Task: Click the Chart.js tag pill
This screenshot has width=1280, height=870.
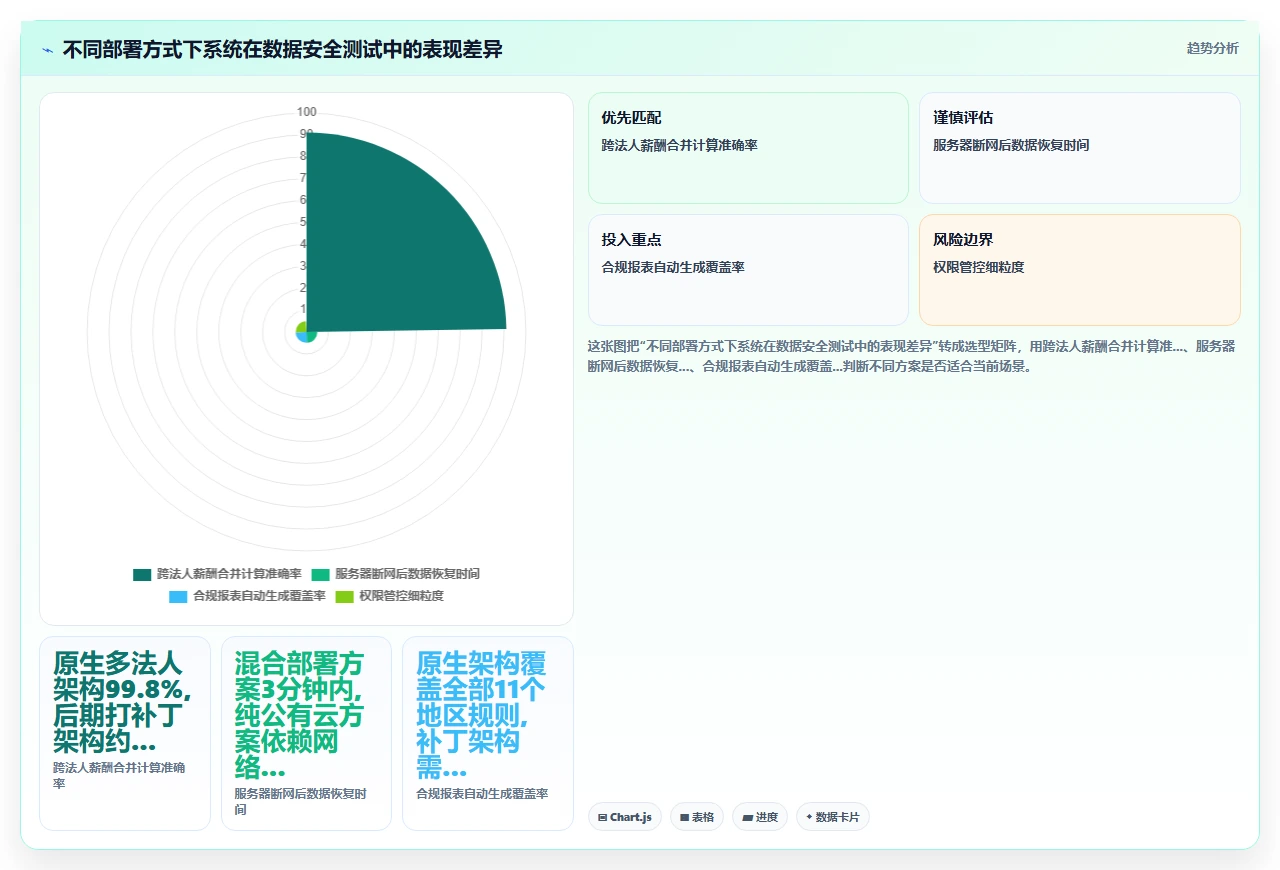Action: [625, 817]
